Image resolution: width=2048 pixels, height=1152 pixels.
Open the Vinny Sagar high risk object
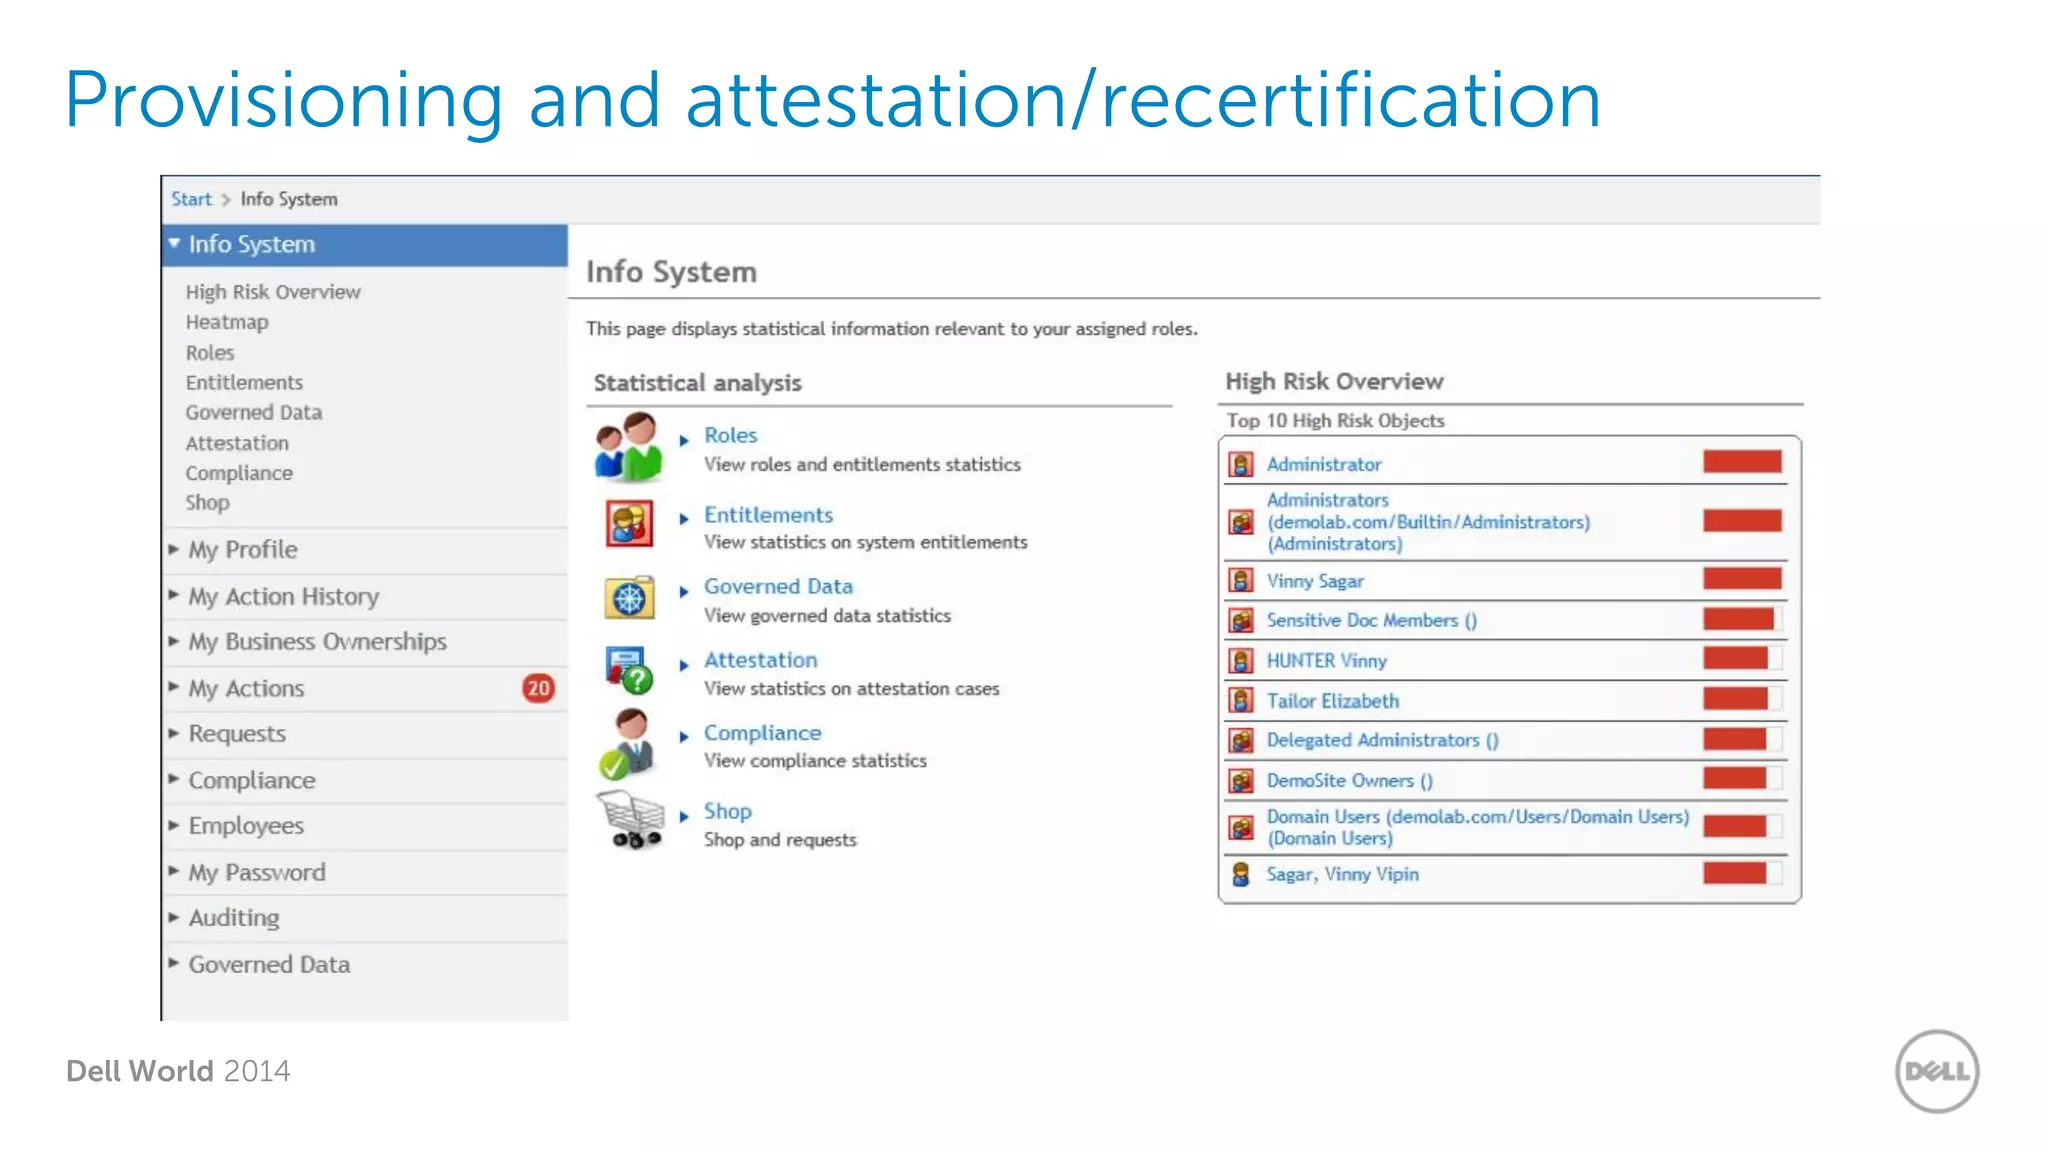pyautogui.click(x=1315, y=581)
